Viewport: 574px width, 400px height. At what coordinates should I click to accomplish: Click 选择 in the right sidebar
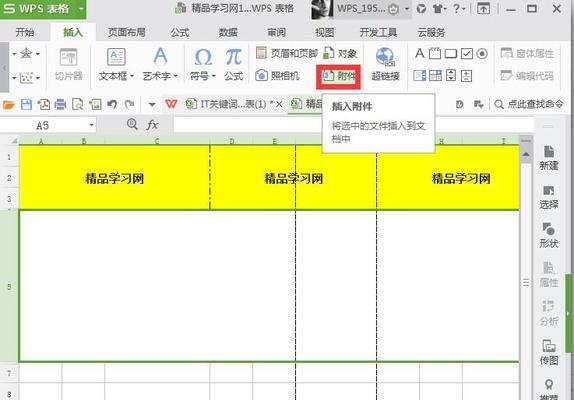coord(548,197)
